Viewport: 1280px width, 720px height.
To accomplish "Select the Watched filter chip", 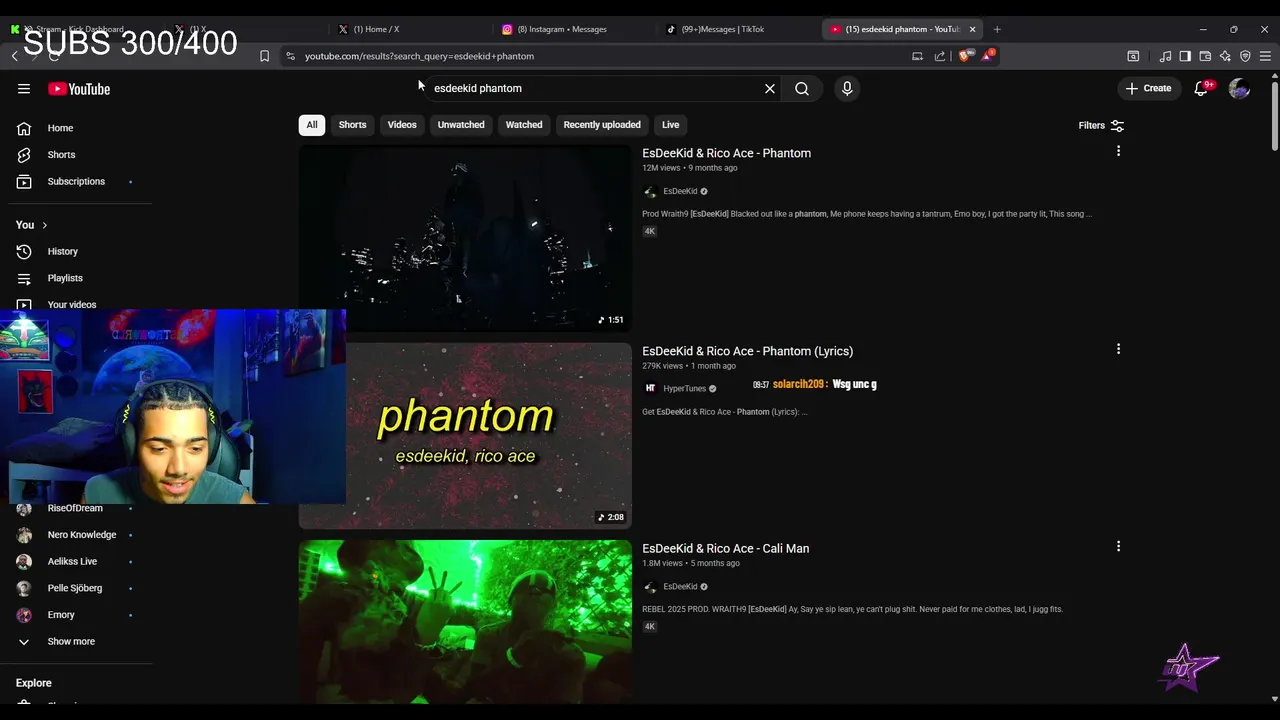I will coord(524,125).
